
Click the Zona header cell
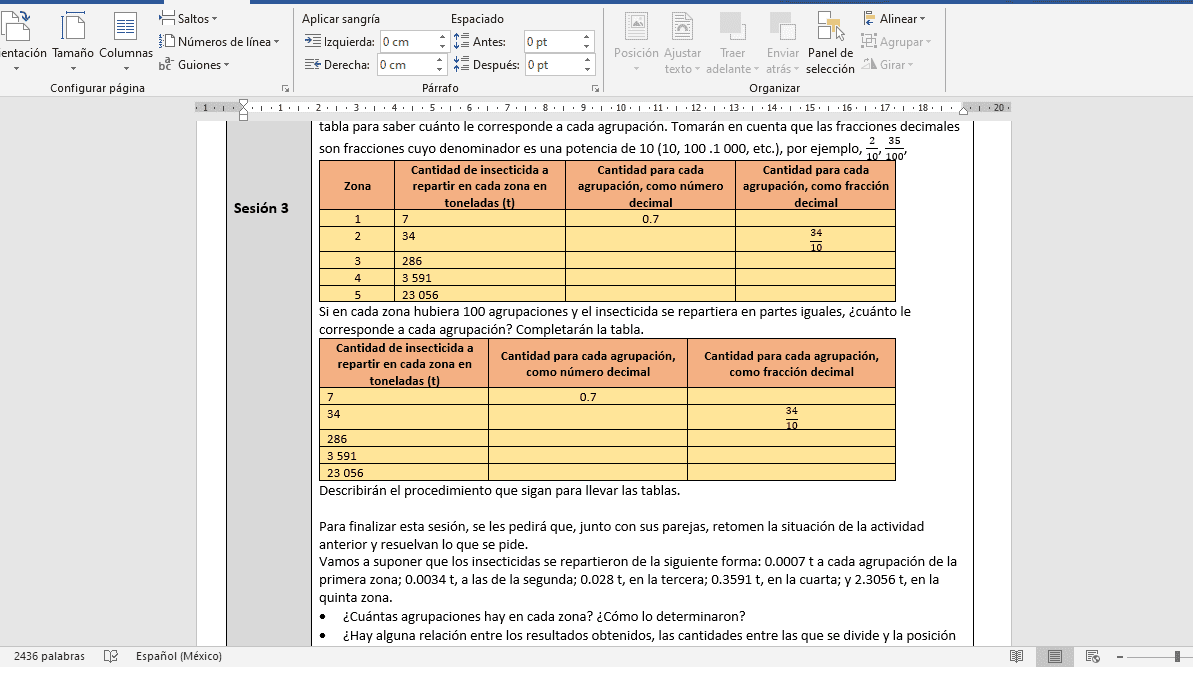(357, 186)
